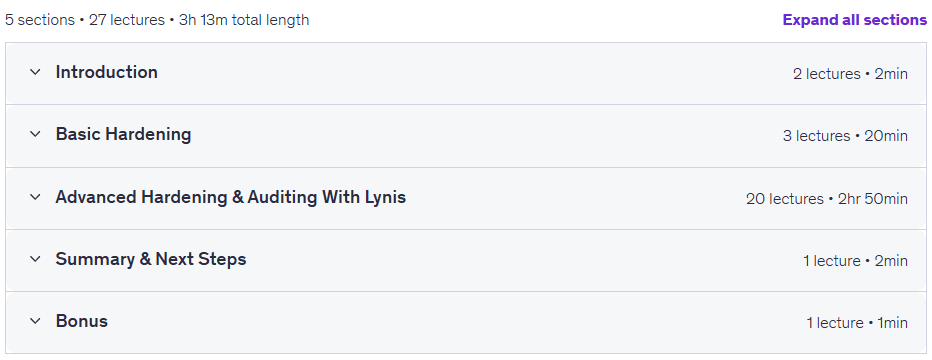The height and width of the screenshot is (360, 932).
Task: Click the 3h 13m total length text
Action: coord(244,20)
